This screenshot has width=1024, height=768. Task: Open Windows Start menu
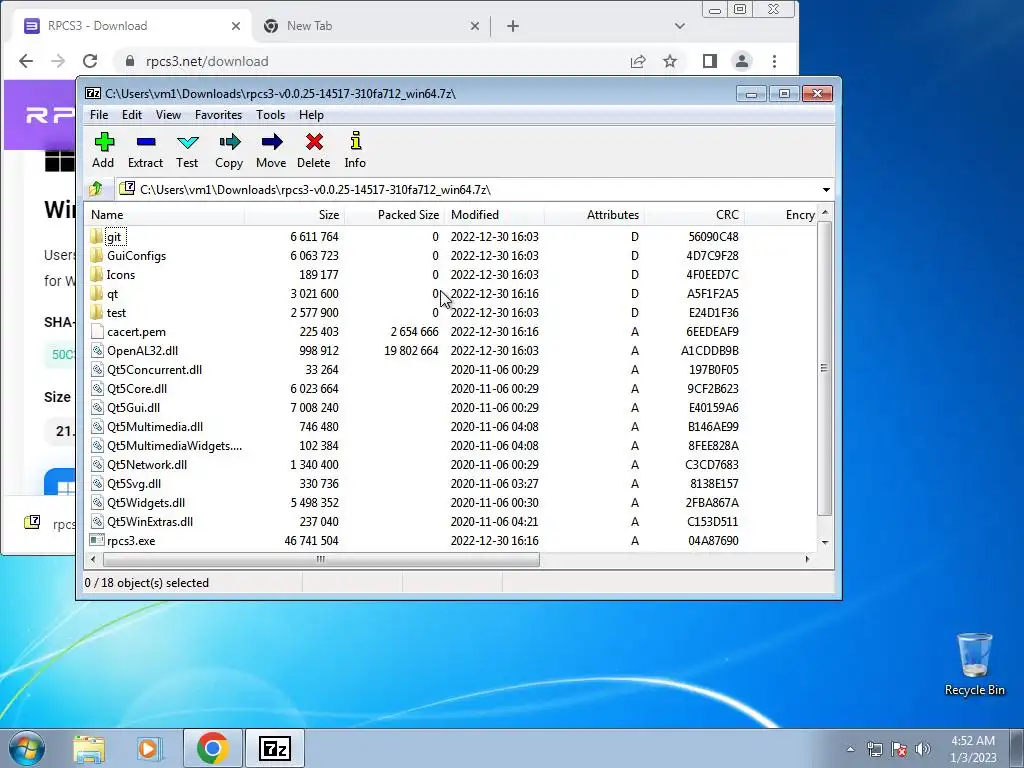point(27,748)
